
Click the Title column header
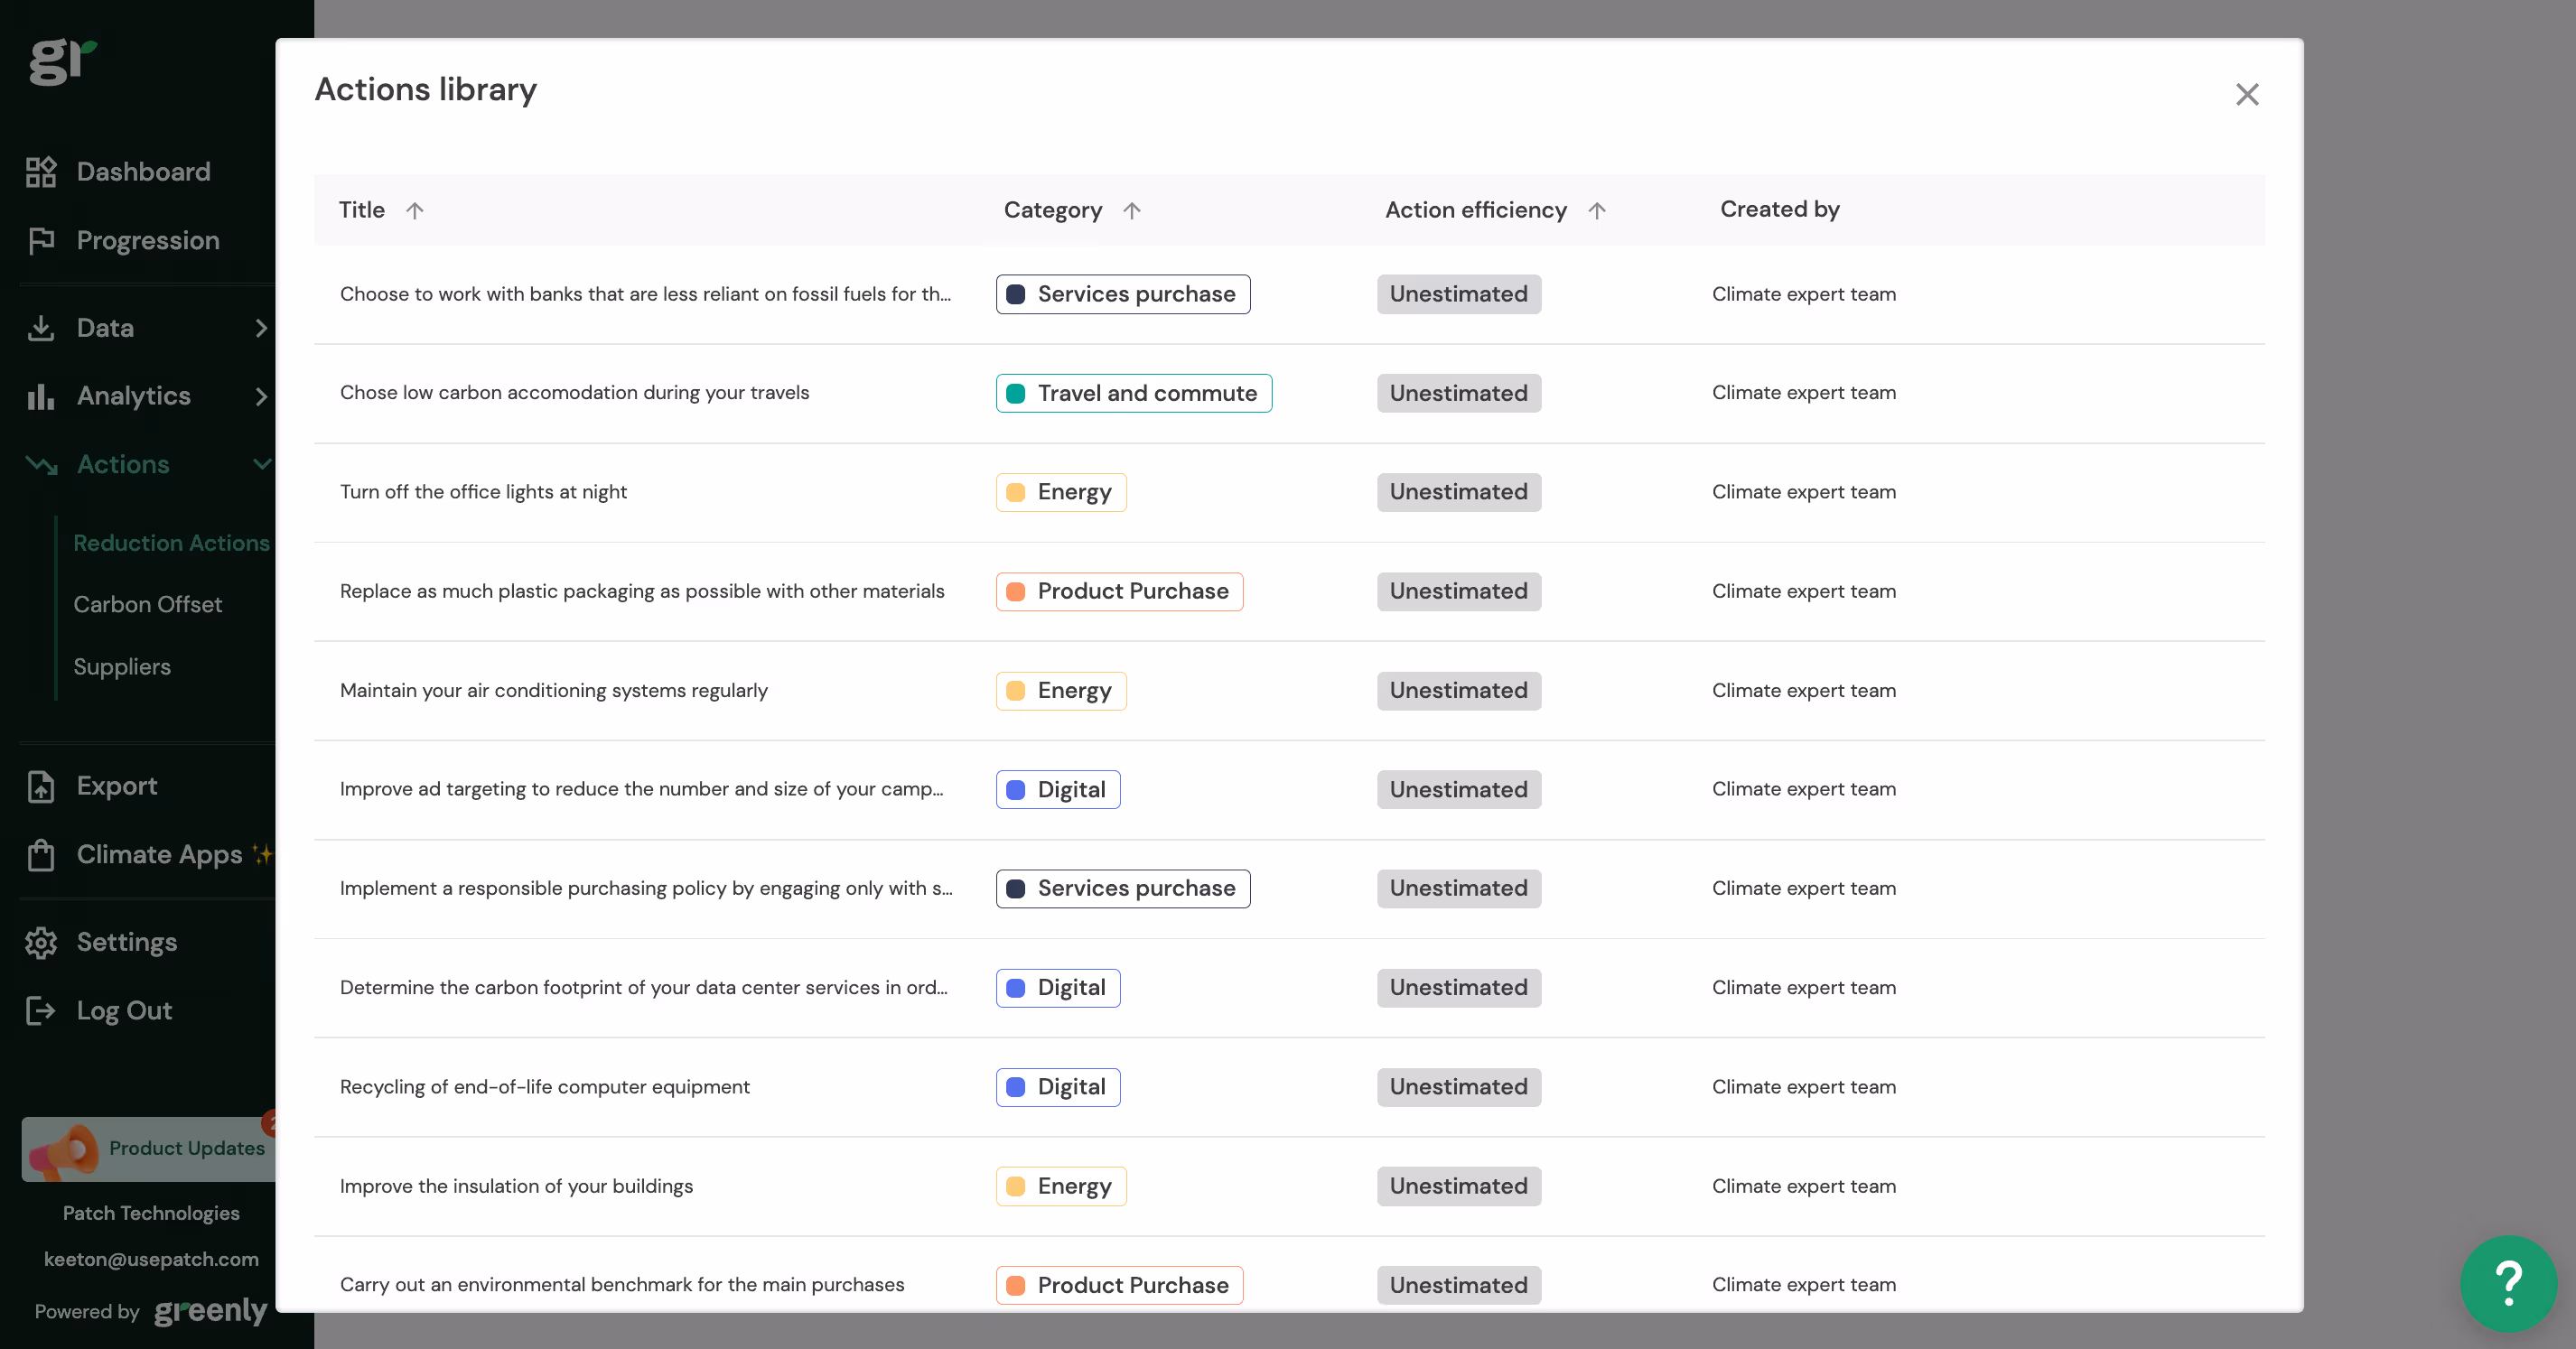click(361, 210)
